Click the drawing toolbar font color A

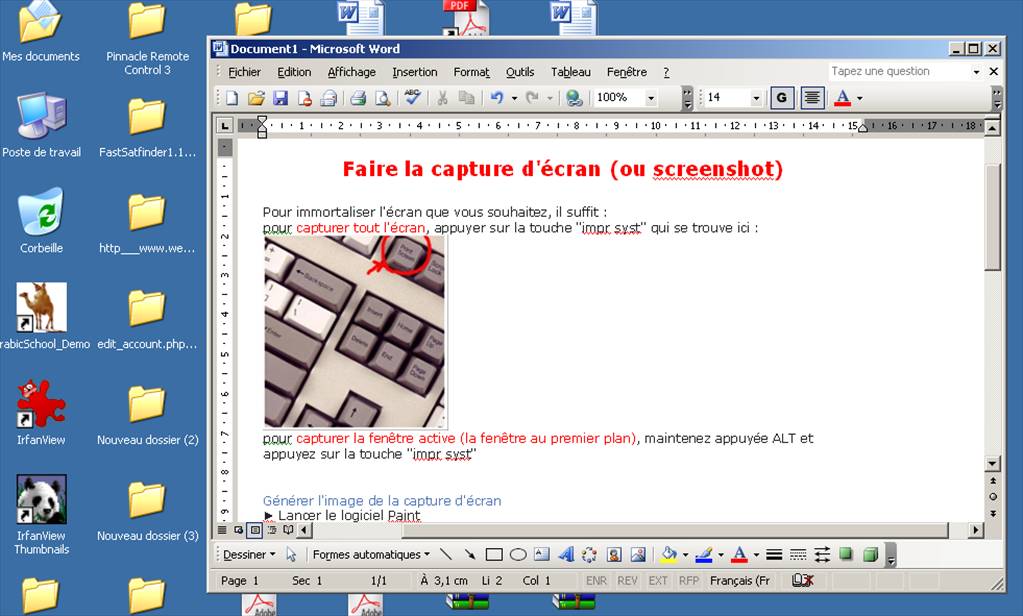(739, 555)
